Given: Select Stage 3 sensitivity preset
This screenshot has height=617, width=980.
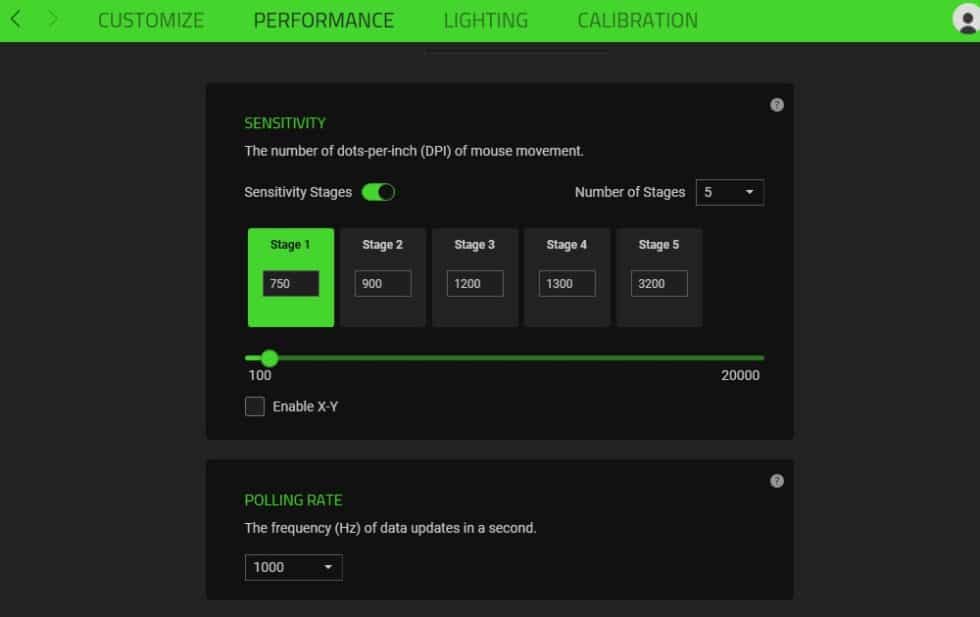Looking at the screenshot, I should [x=474, y=244].
